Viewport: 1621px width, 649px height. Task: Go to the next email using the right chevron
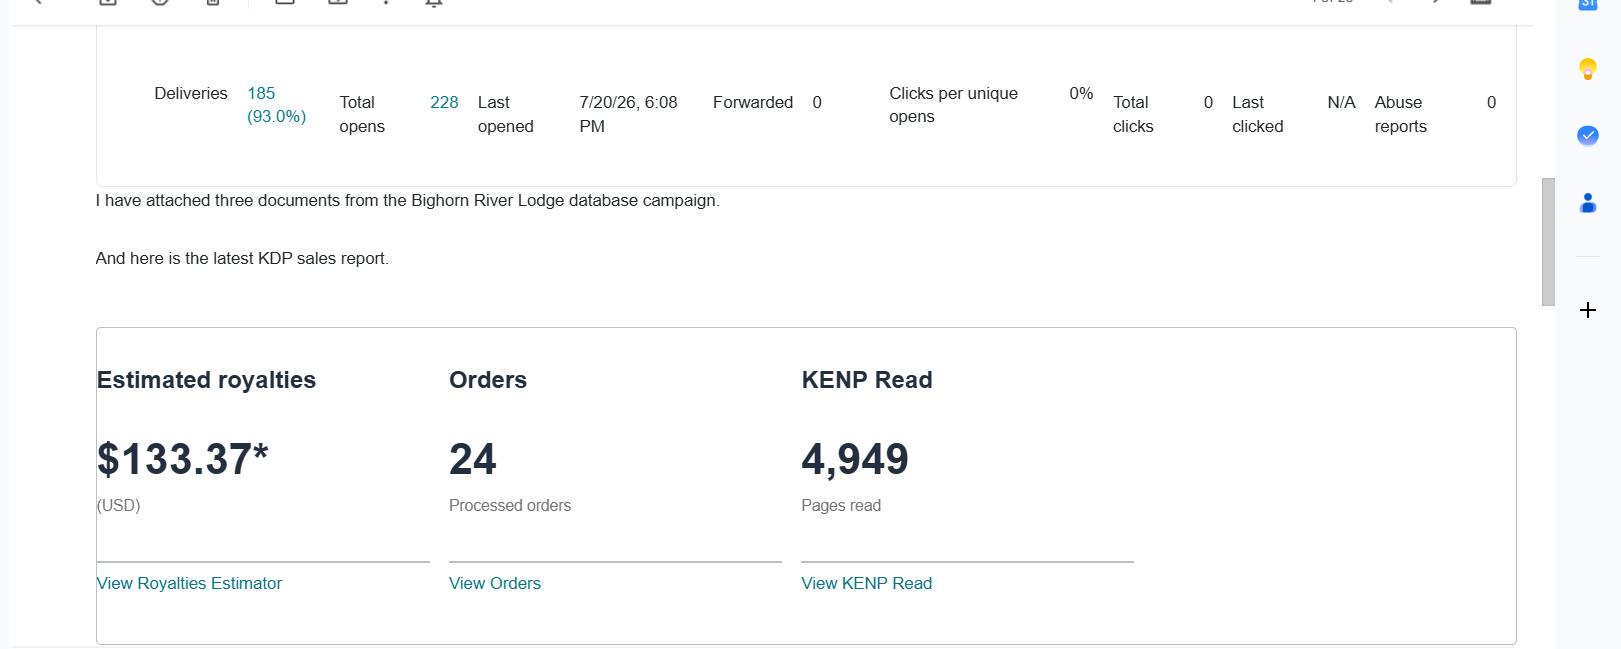[x=1436, y=2]
